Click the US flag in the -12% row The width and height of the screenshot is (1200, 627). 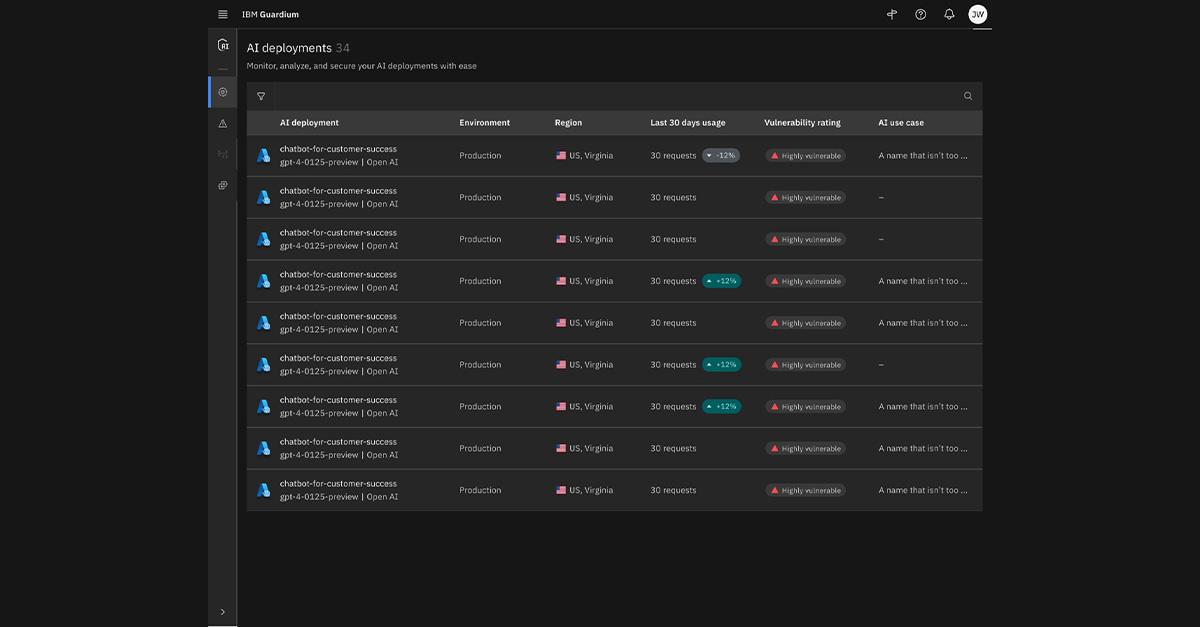pyautogui.click(x=561, y=155)
